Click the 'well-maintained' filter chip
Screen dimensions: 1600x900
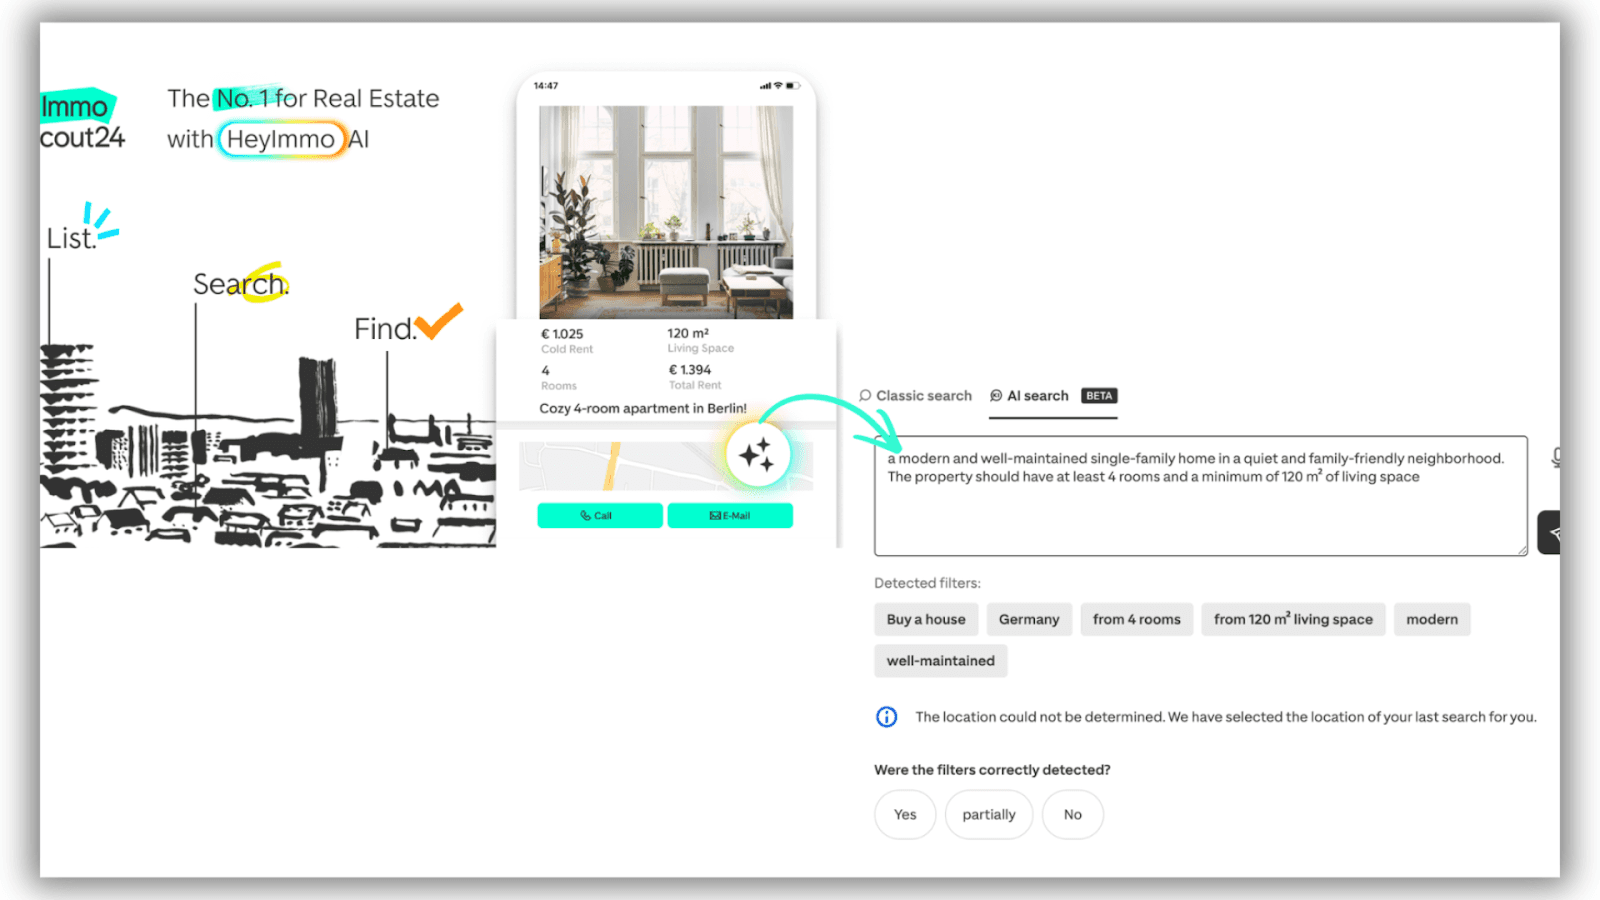coord(940,661)
